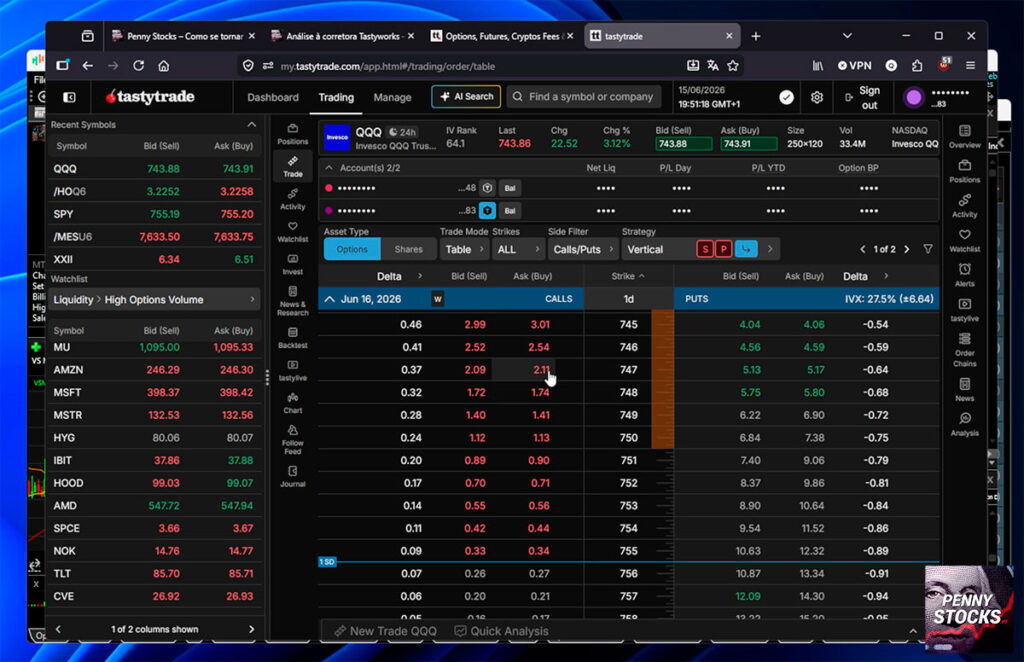Go to the Manage tab

point(392,97)
